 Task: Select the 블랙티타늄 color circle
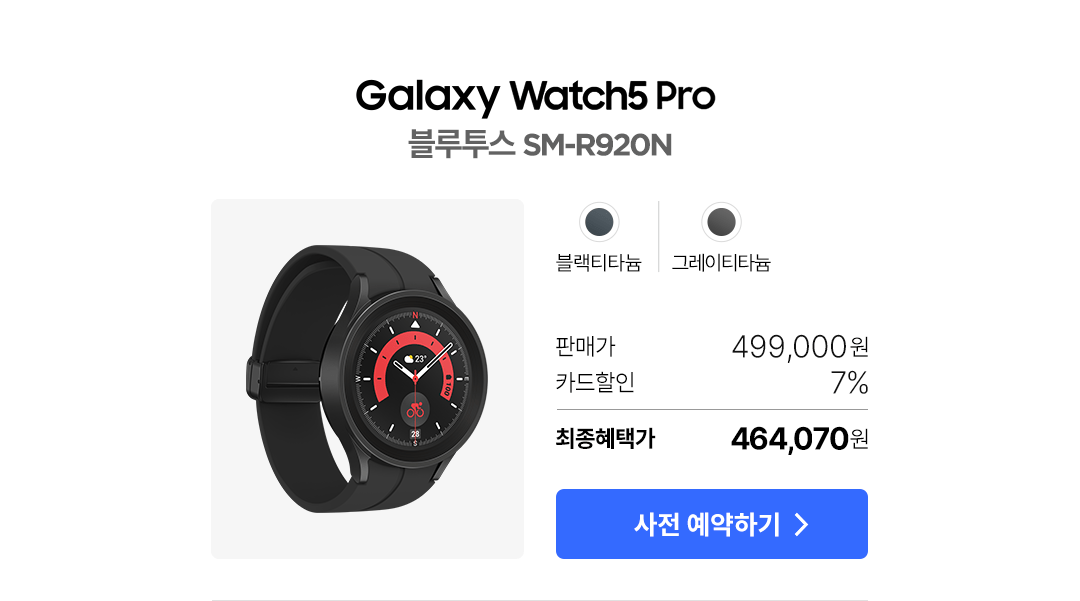tap(599, 222)
